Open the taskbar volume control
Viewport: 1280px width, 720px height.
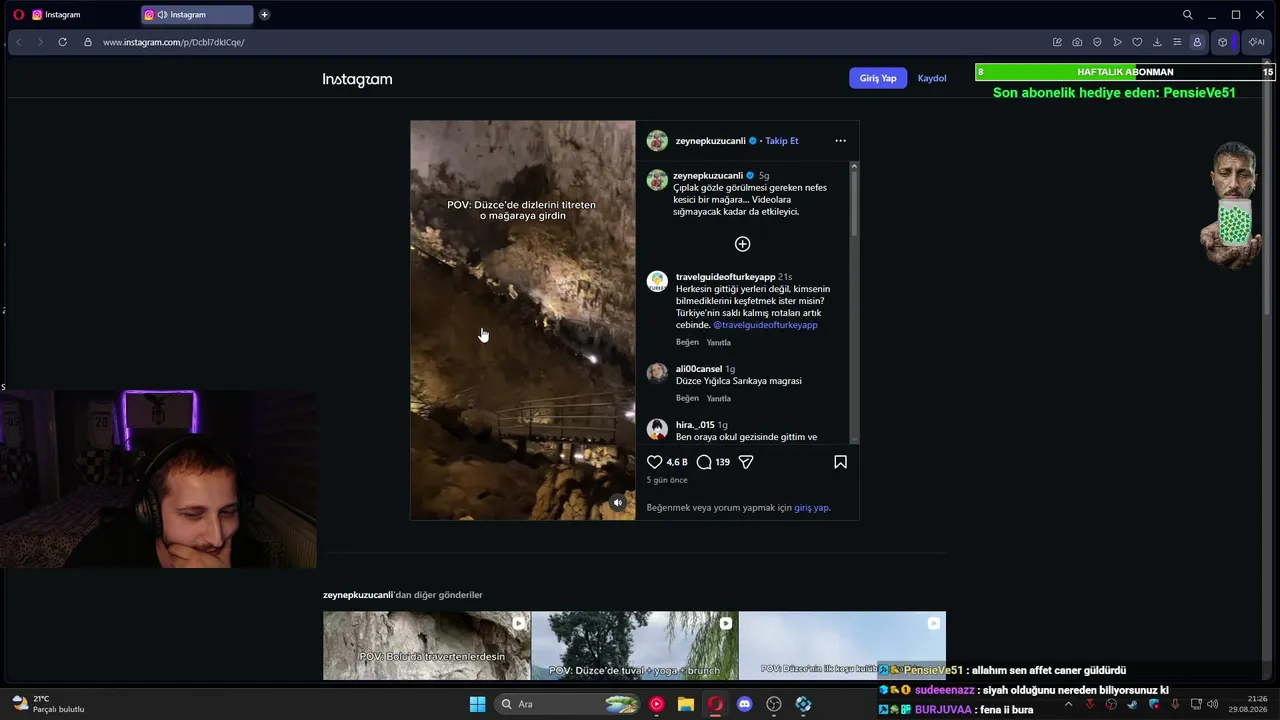pyautogui.click(x=1213, y=704)
